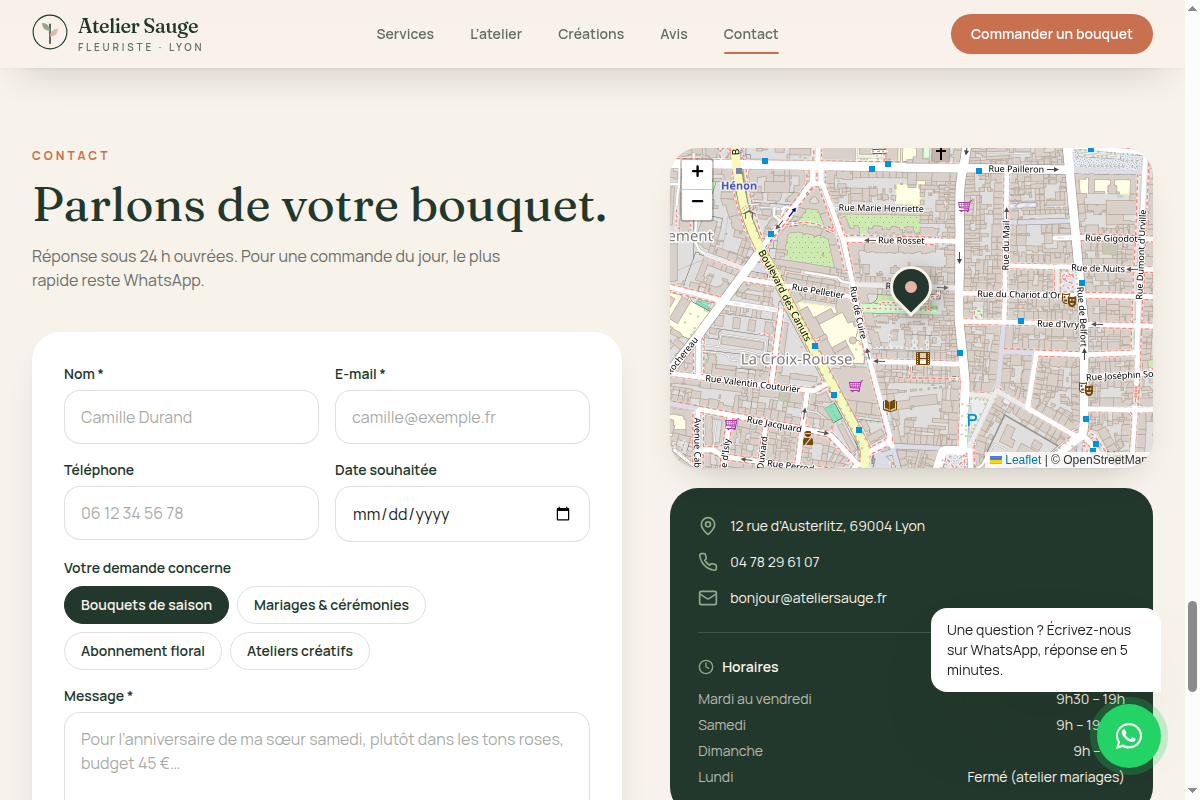Click the dark map location pin
The image size is (1200, 800).
911,290
